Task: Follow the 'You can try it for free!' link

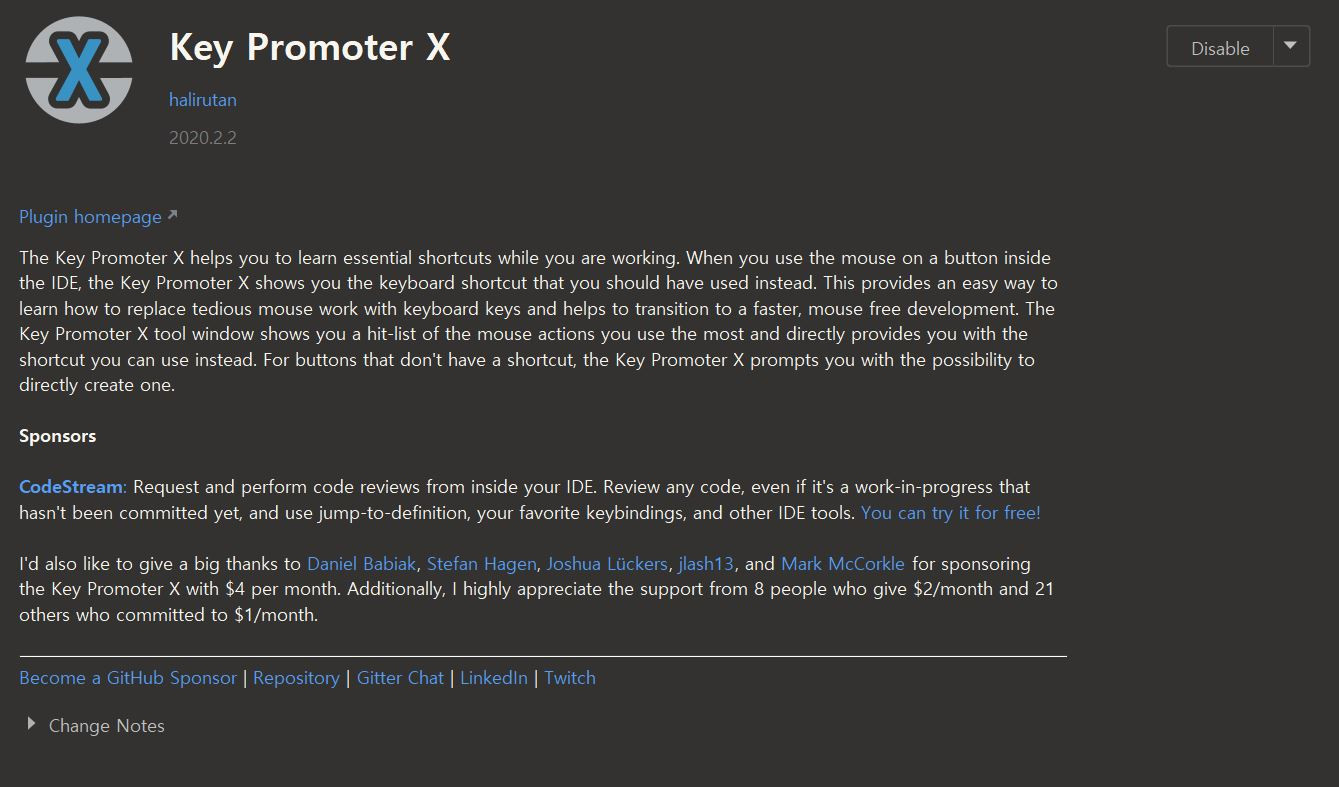Action: pyautogui.click(x=950, y=513)
